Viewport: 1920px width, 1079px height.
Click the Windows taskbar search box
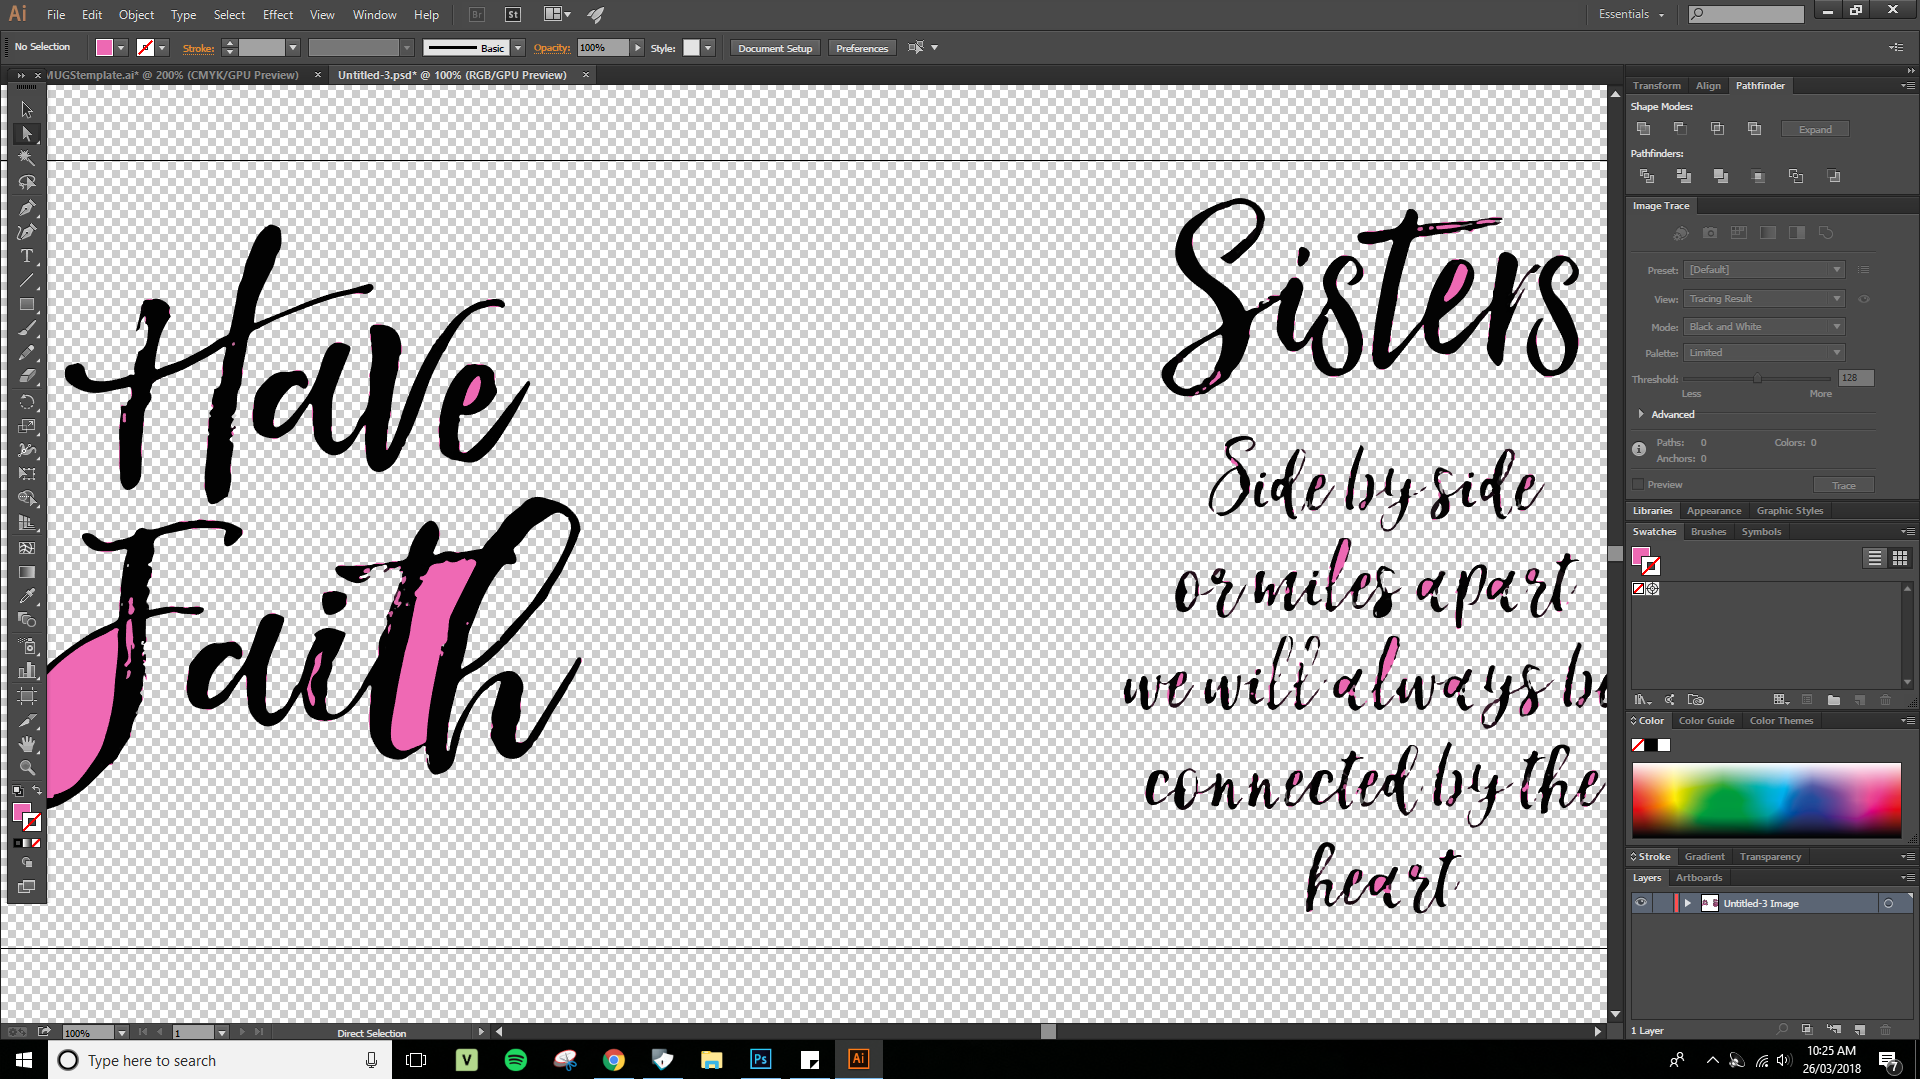coord(220,1060)
